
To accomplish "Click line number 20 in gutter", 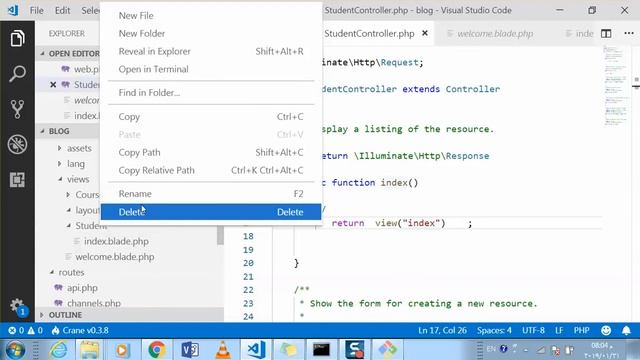I will coord(248,263).
